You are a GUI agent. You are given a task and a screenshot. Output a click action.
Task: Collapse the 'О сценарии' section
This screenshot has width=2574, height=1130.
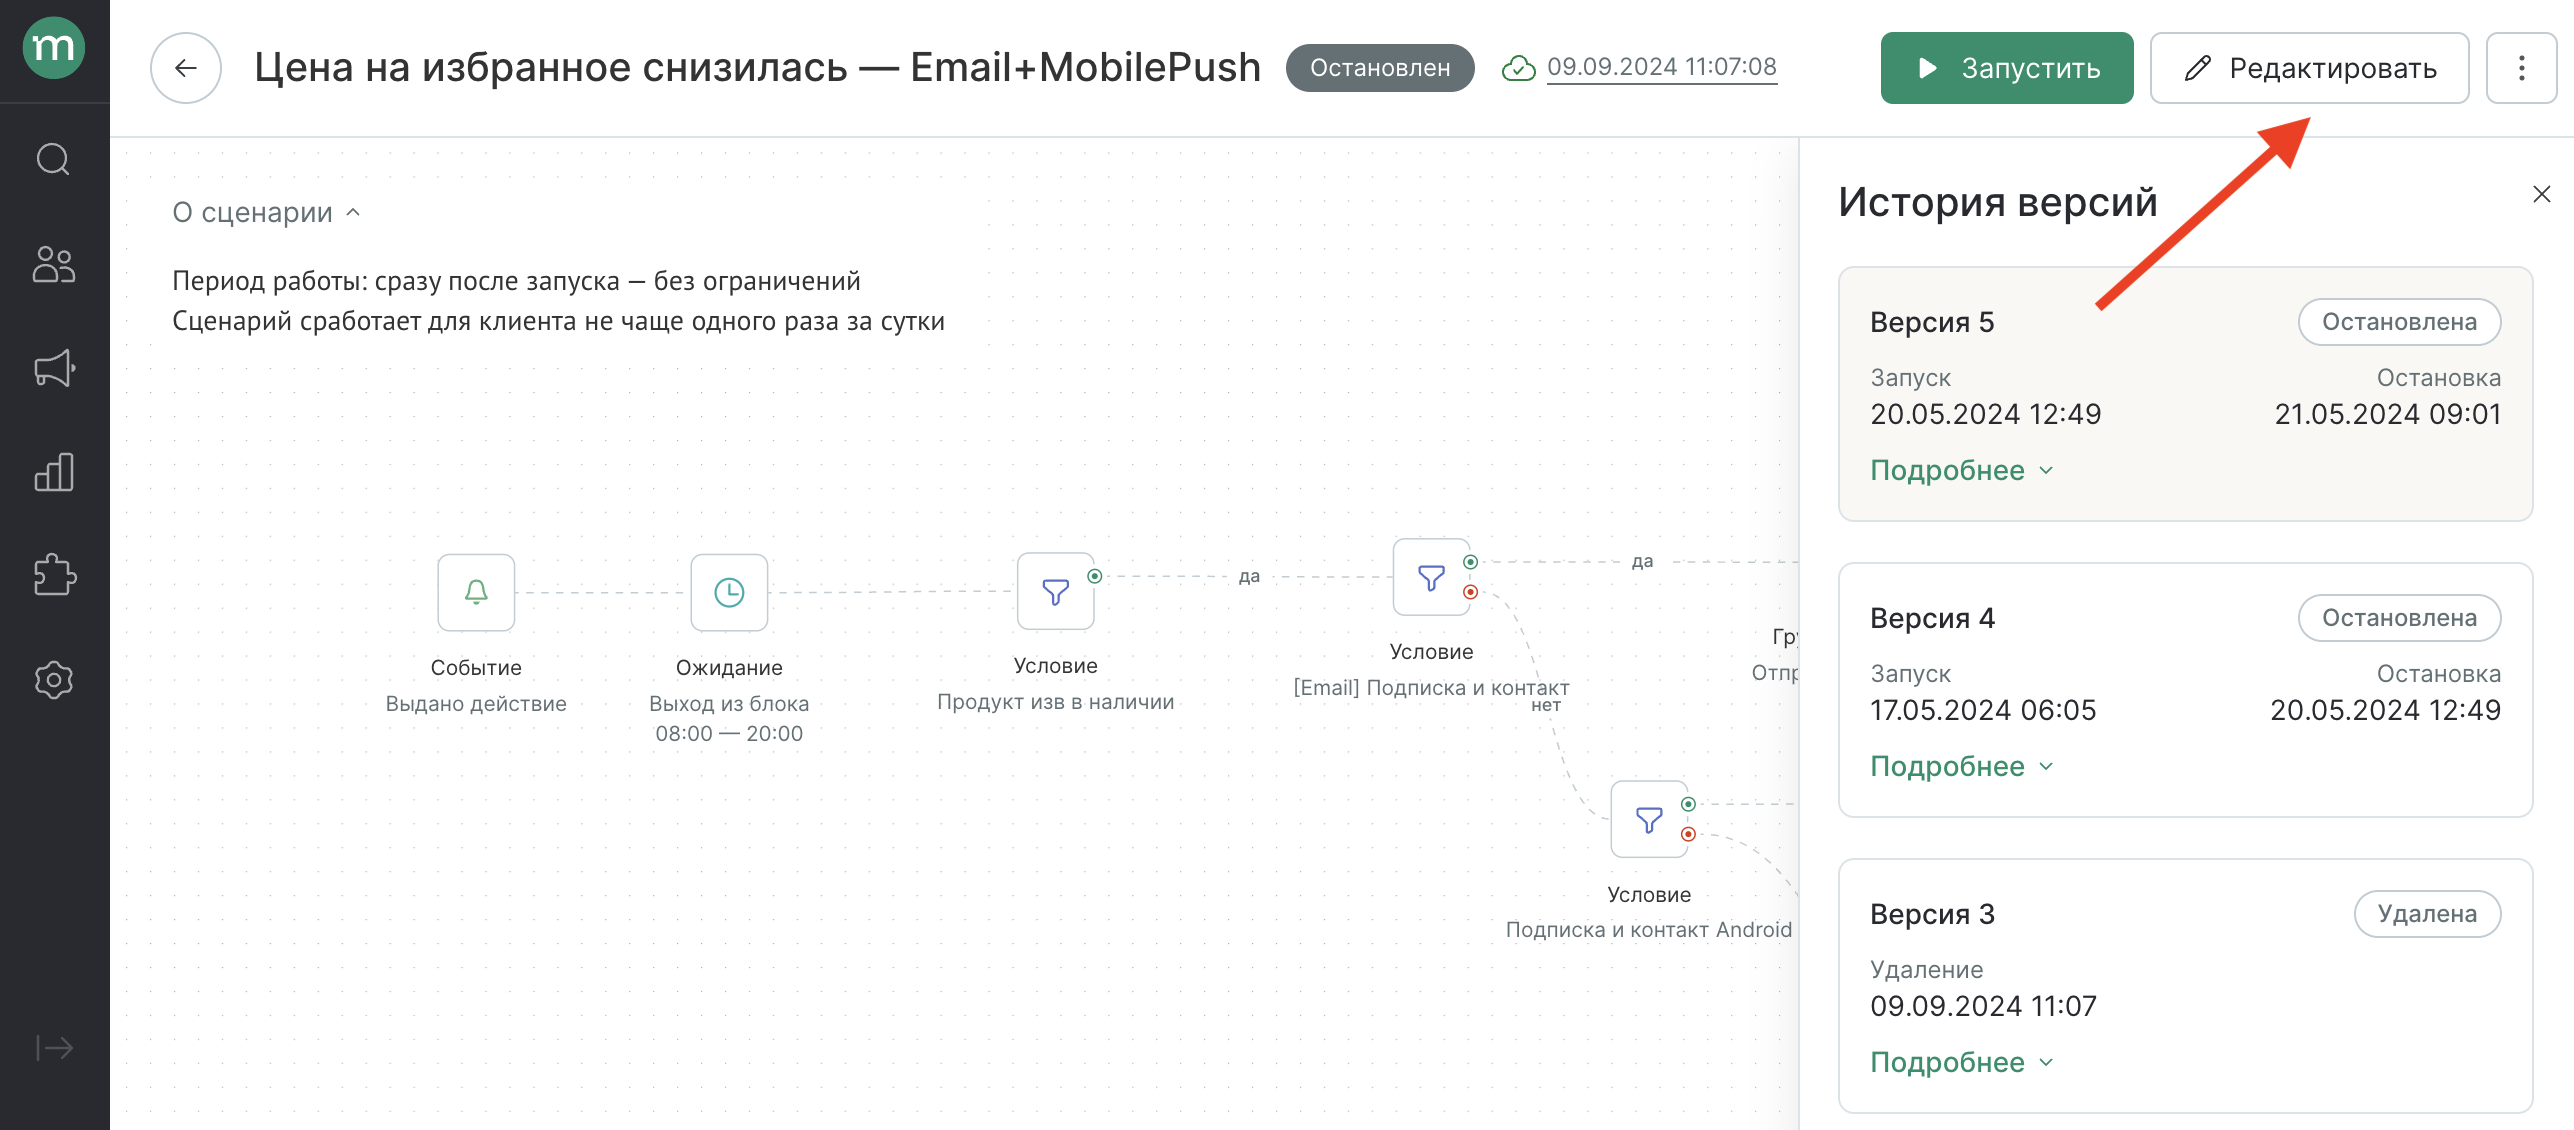[266, 212]
